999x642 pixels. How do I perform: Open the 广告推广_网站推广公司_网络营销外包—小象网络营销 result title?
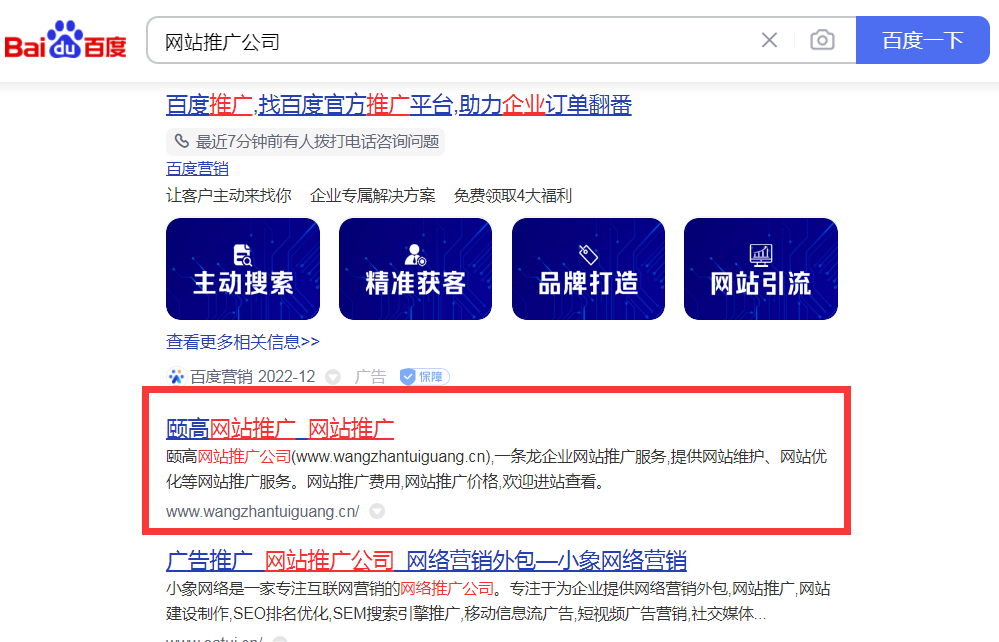click(426, 560)
